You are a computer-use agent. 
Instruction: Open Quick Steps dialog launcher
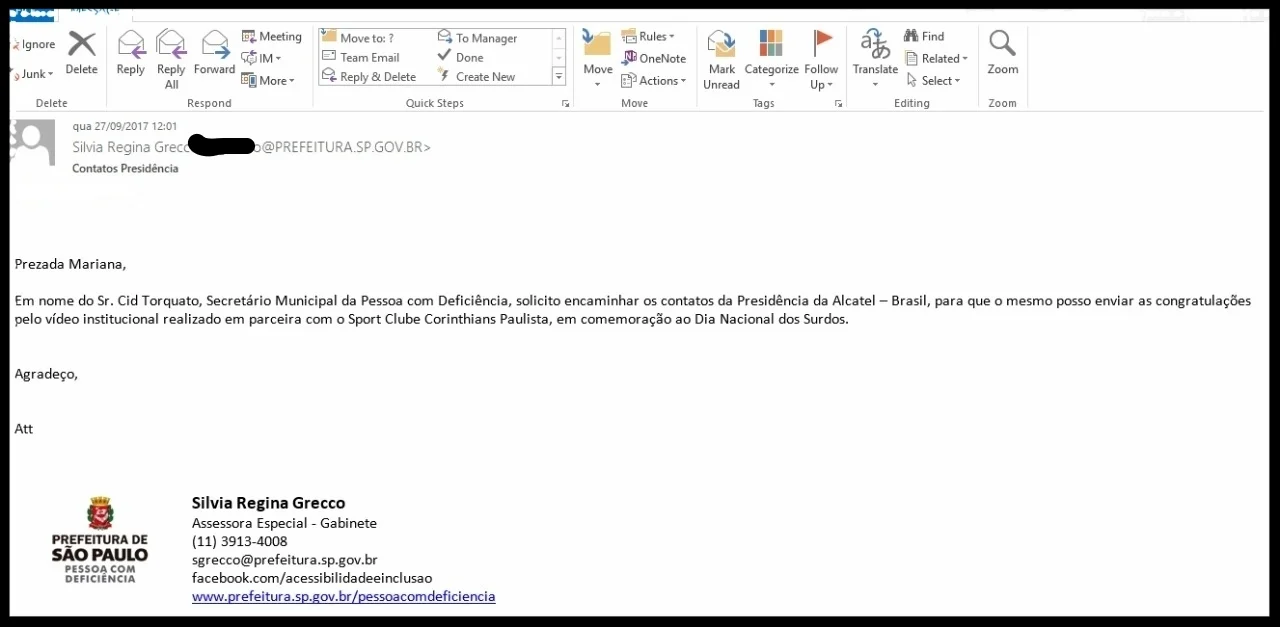[565, 104]
